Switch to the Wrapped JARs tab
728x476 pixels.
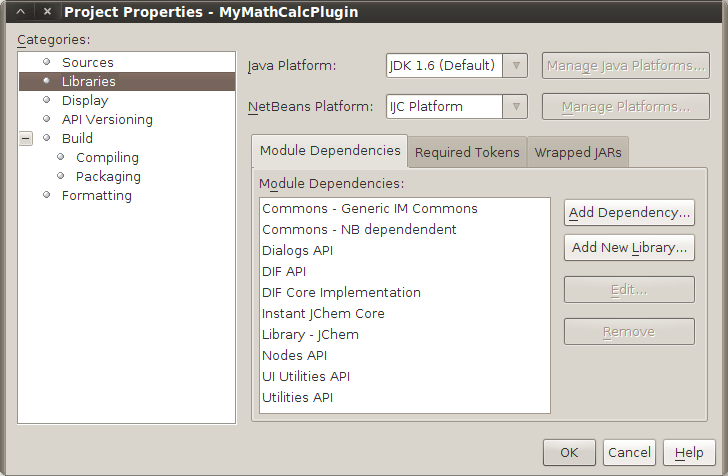pos(577,152)
